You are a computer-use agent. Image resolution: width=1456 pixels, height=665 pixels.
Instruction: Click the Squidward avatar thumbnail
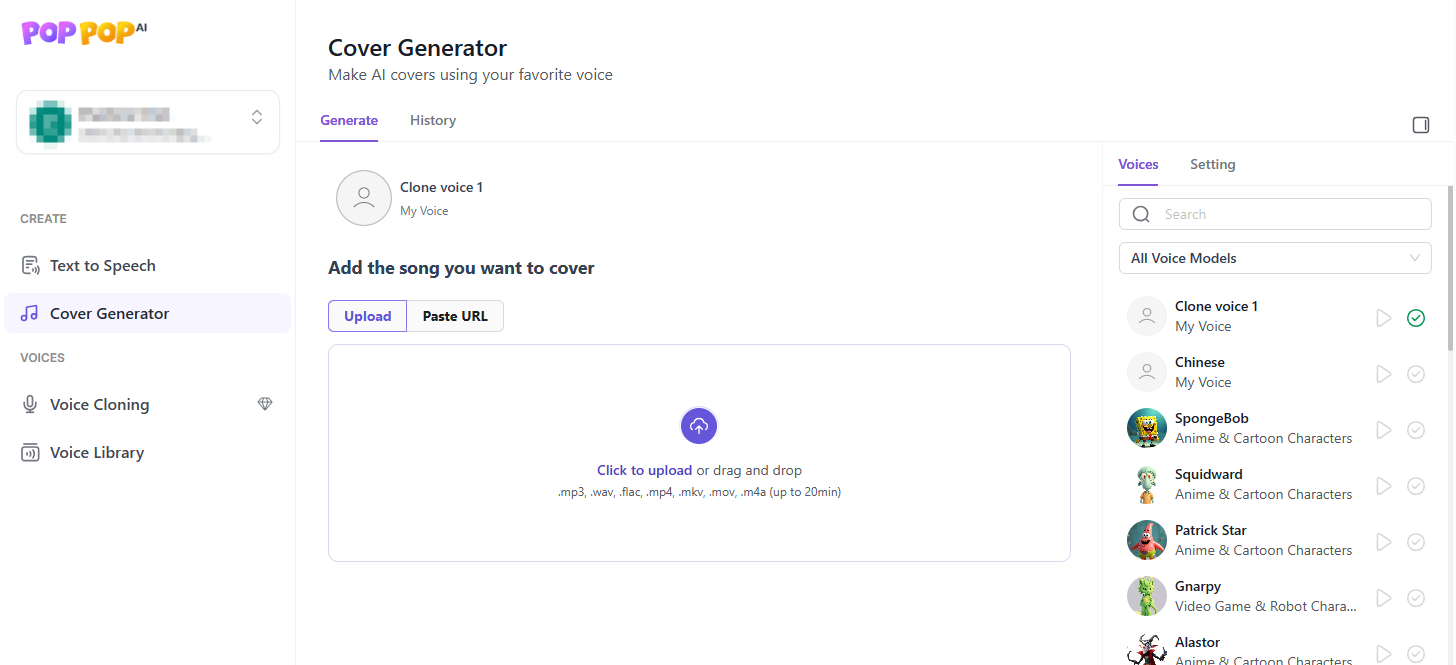[1147, 484]
